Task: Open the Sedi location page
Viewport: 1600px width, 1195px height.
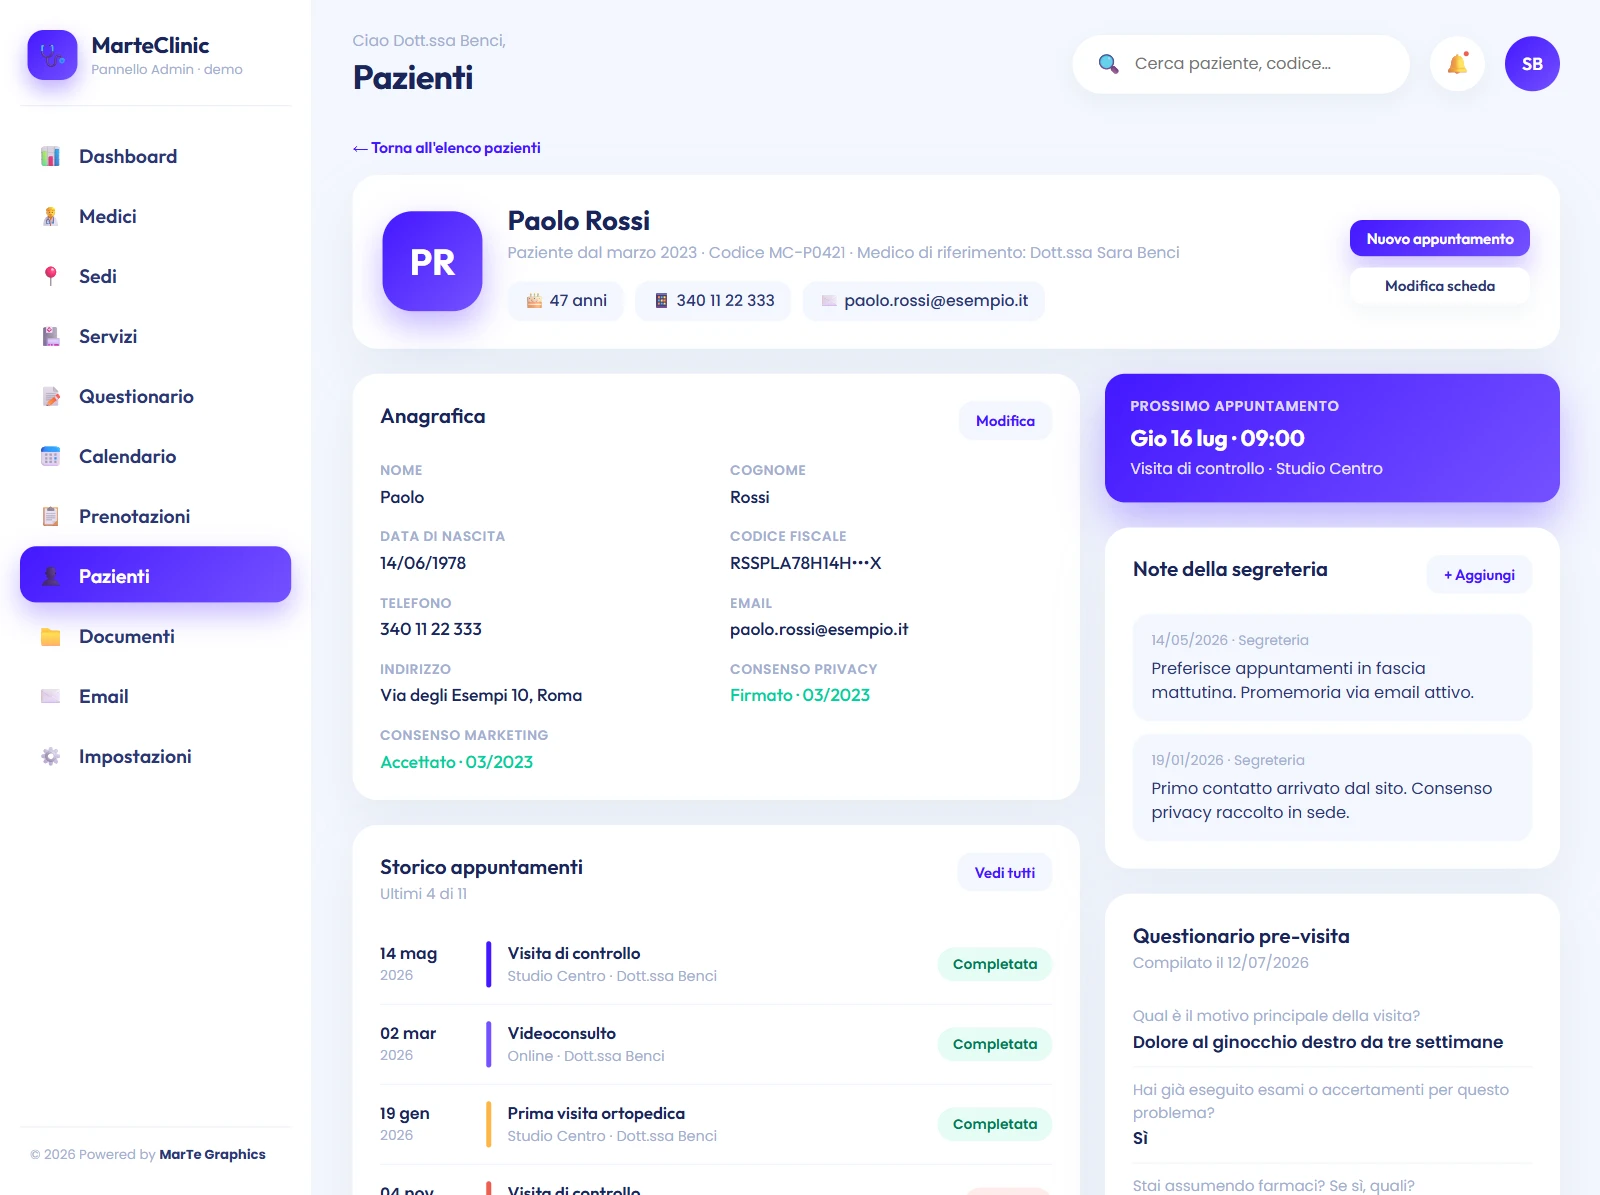Action: pos(155,276)
